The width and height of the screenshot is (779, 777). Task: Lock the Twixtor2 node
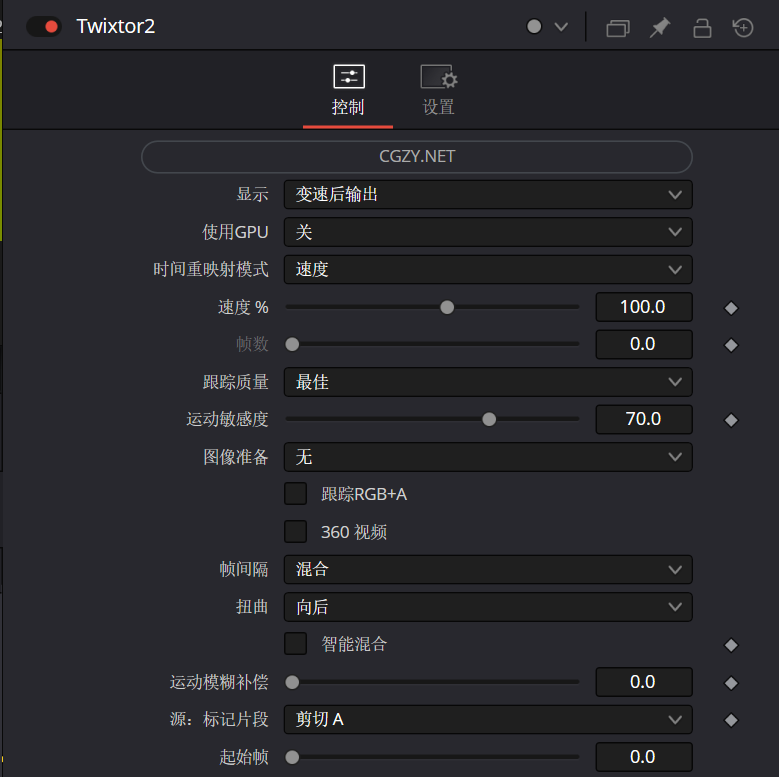(702, 28)
